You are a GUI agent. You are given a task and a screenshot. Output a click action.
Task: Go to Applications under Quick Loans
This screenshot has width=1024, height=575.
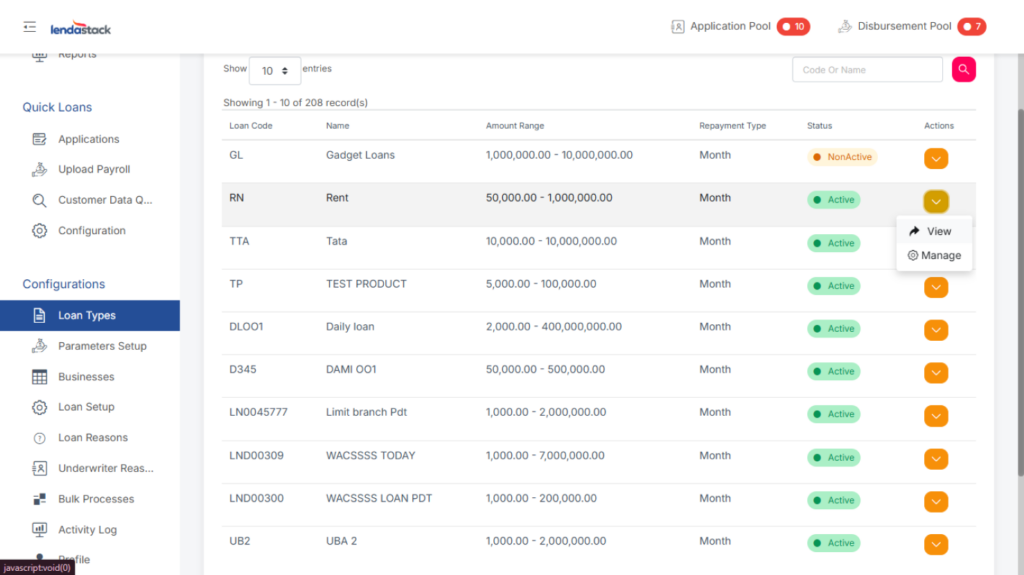point(88,140)
